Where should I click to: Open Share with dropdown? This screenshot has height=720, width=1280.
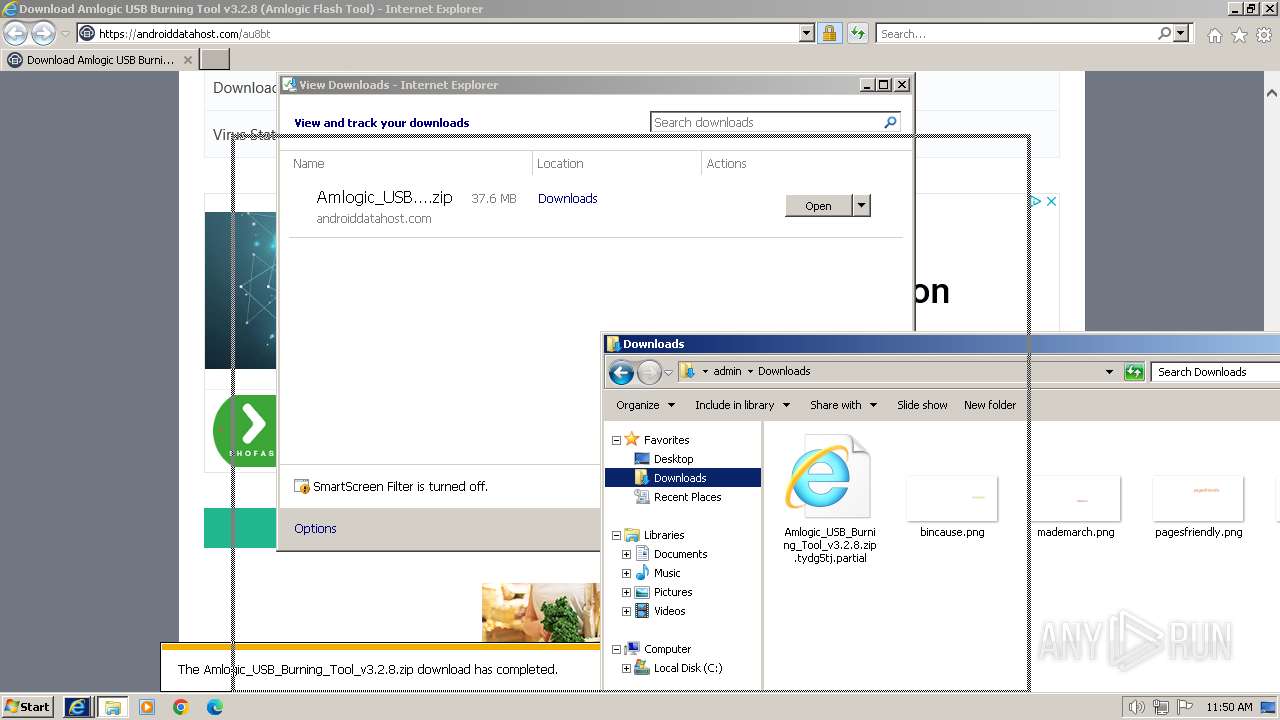click(x=843, y=405)
